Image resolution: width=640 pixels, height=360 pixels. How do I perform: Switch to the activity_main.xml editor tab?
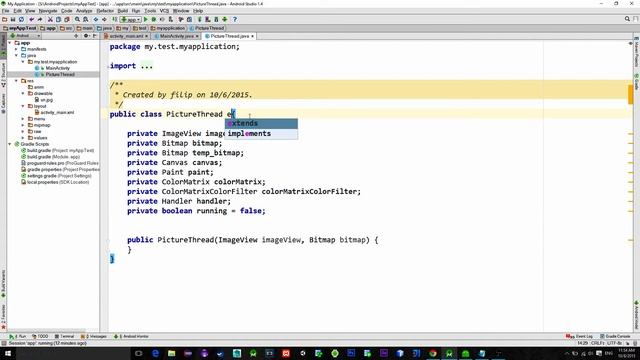click(126, 36)
